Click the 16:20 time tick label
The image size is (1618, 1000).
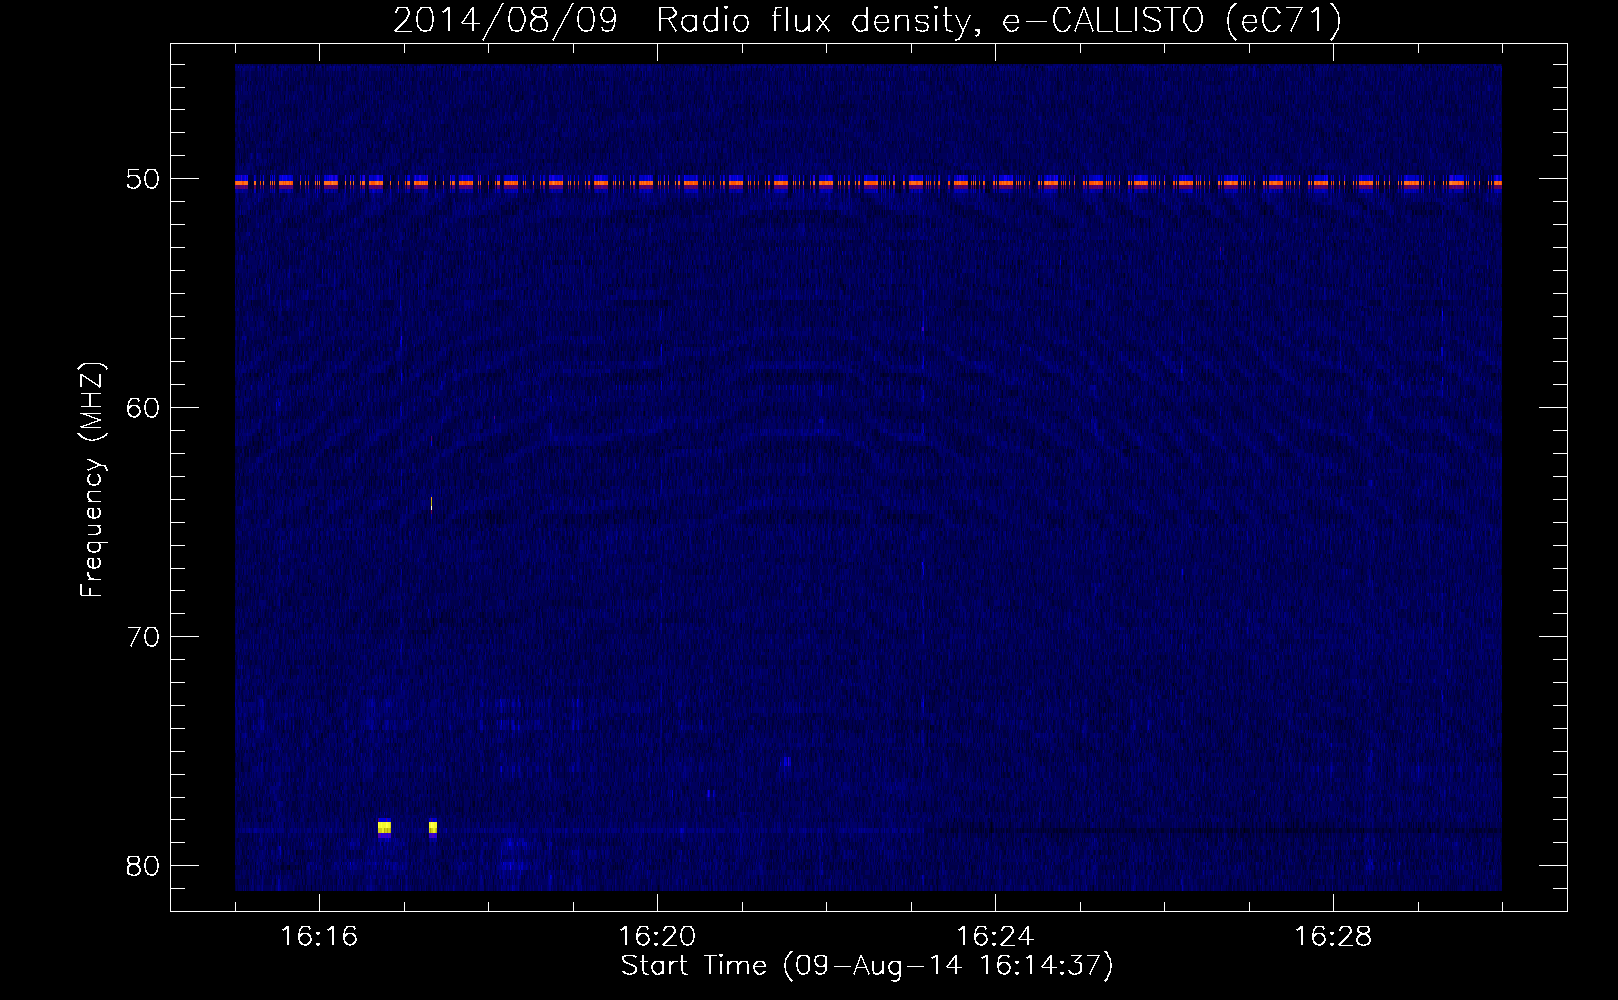click(657, 937)
